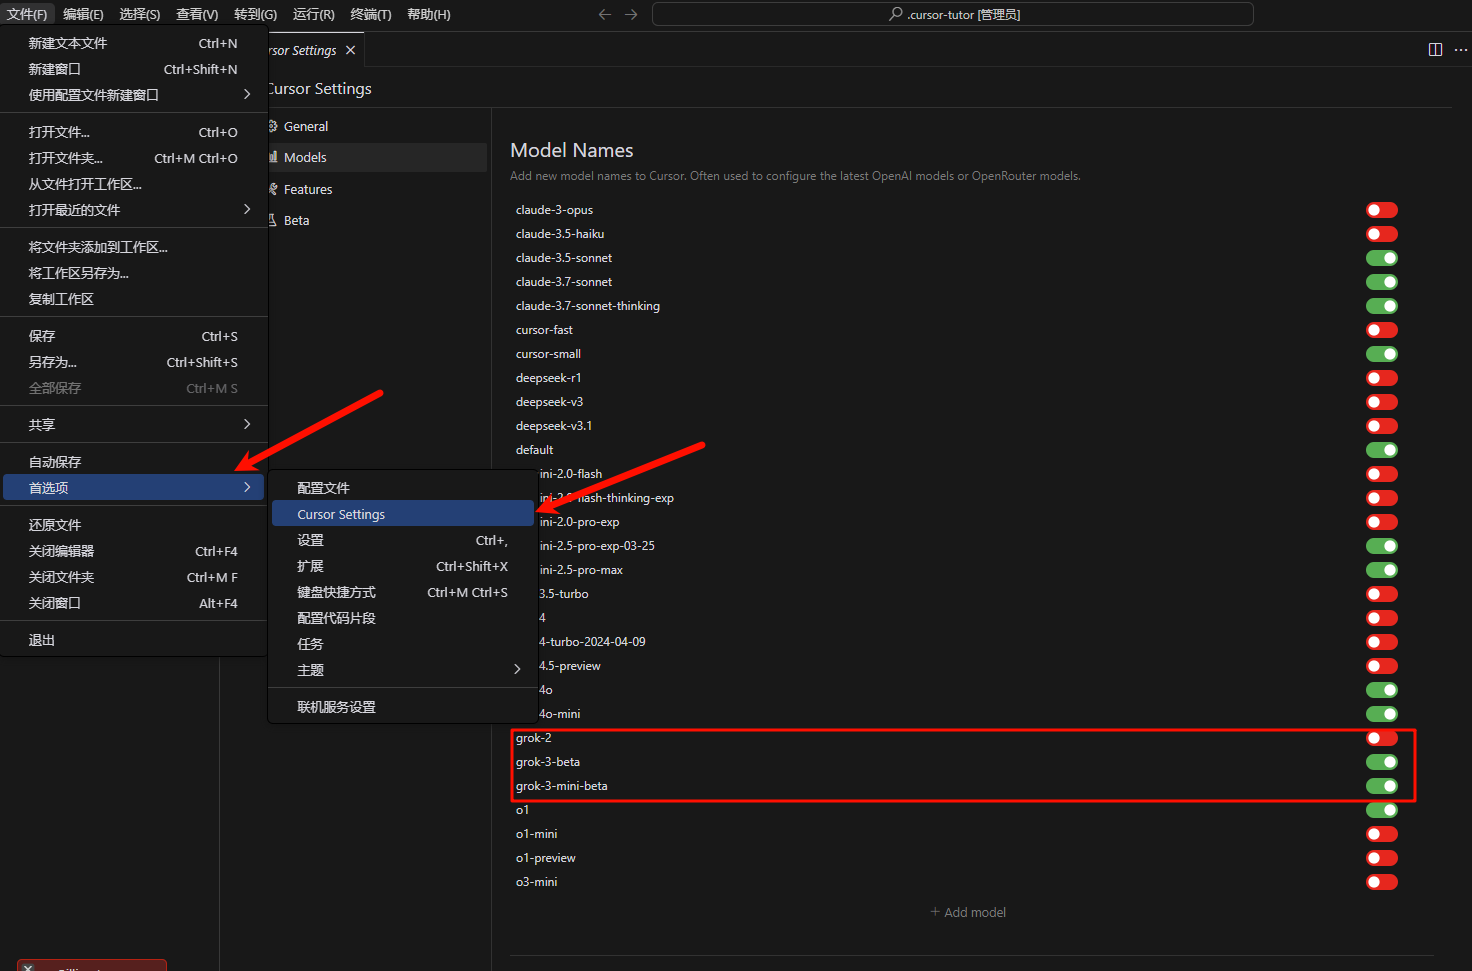Open the Features settings section
This screenshot has width=1472, height=971.
[x=376, y=189]
